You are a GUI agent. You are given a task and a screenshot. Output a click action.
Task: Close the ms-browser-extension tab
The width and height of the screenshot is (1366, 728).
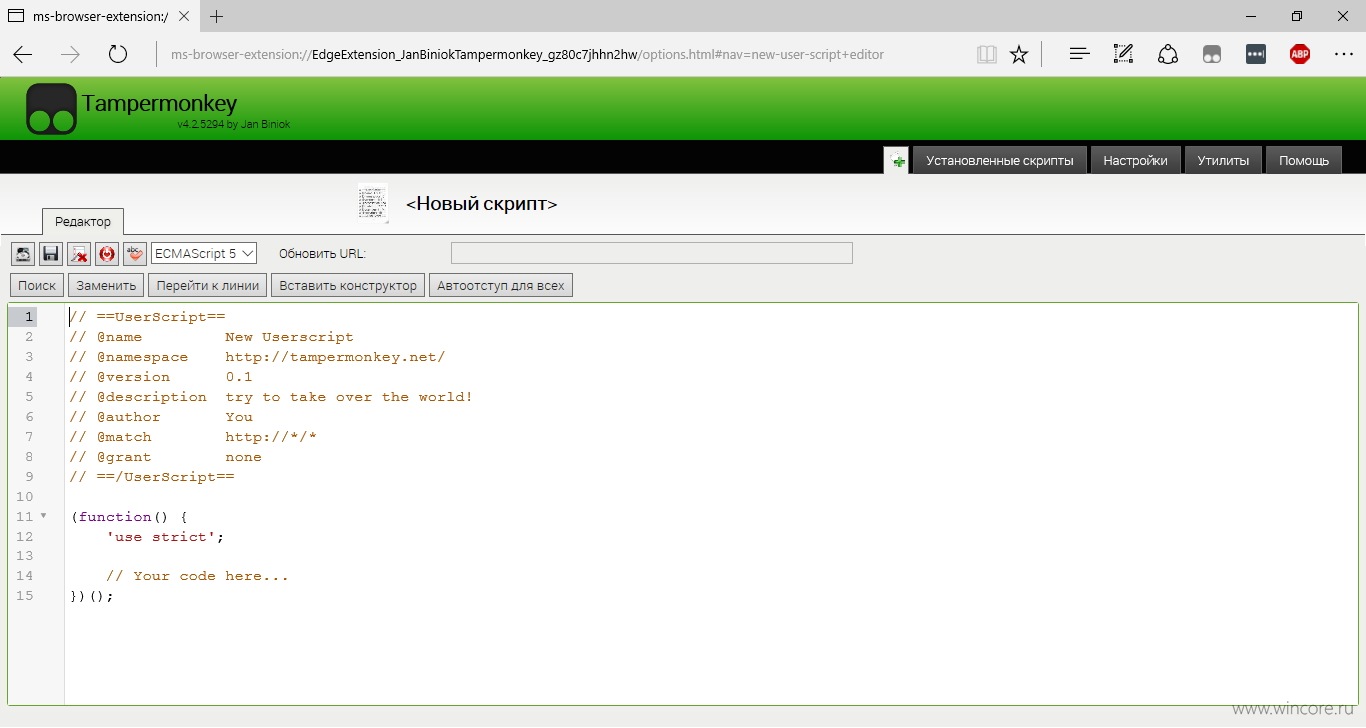[x=185, y=16]
